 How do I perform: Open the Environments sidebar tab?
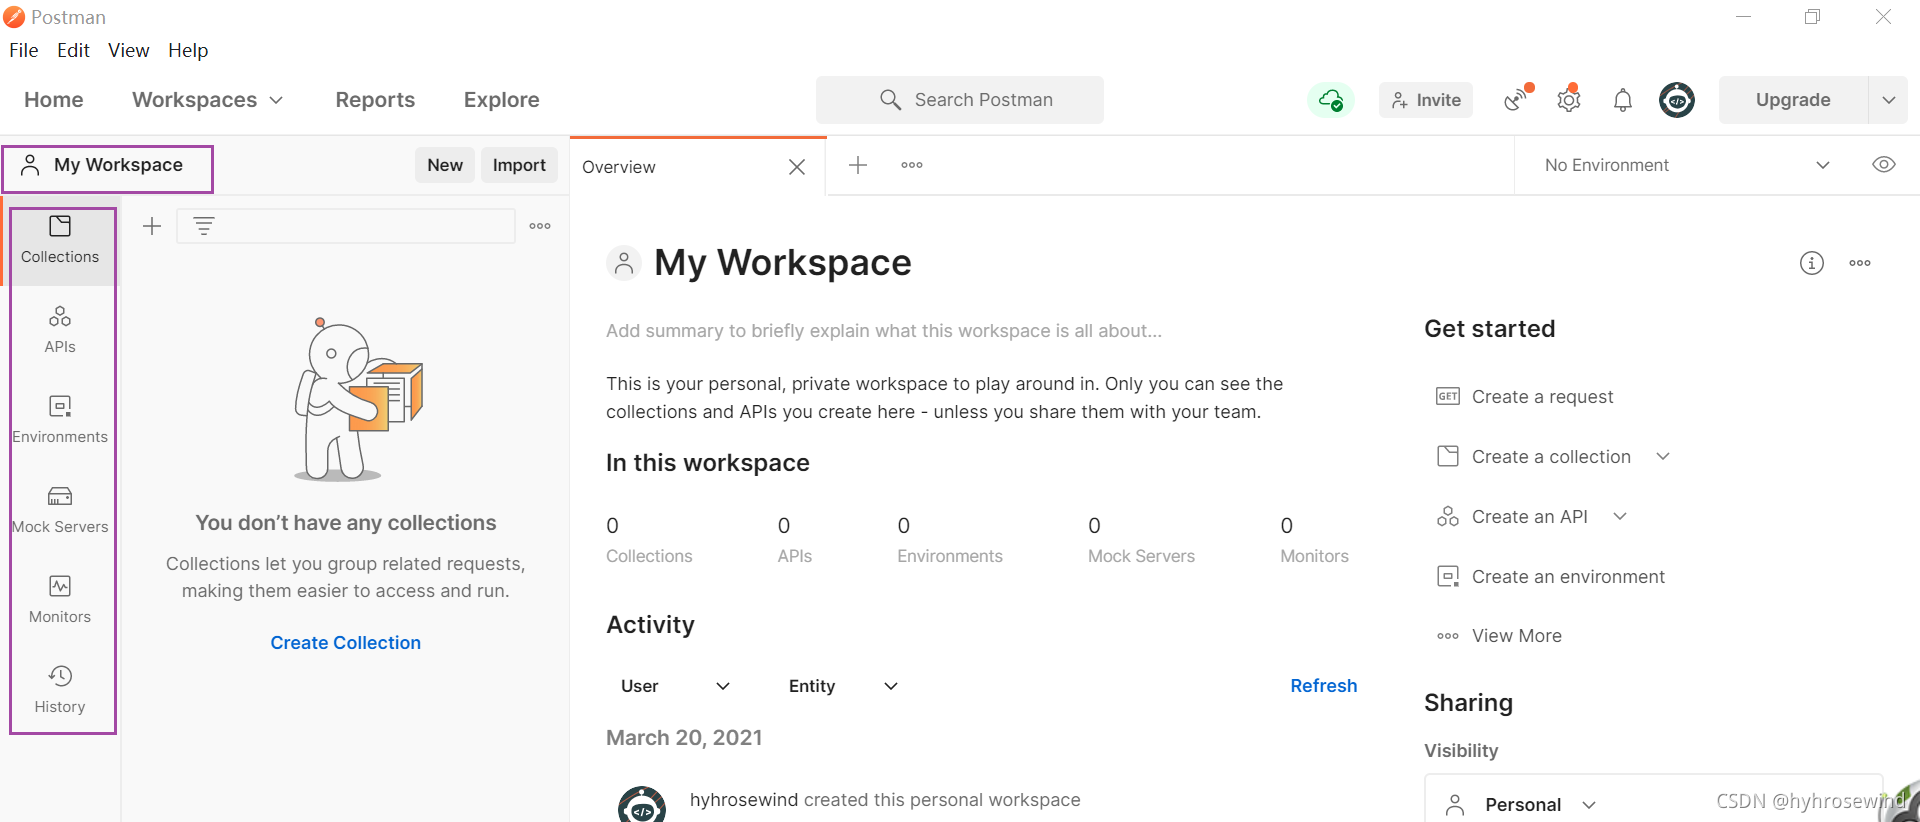60,420
